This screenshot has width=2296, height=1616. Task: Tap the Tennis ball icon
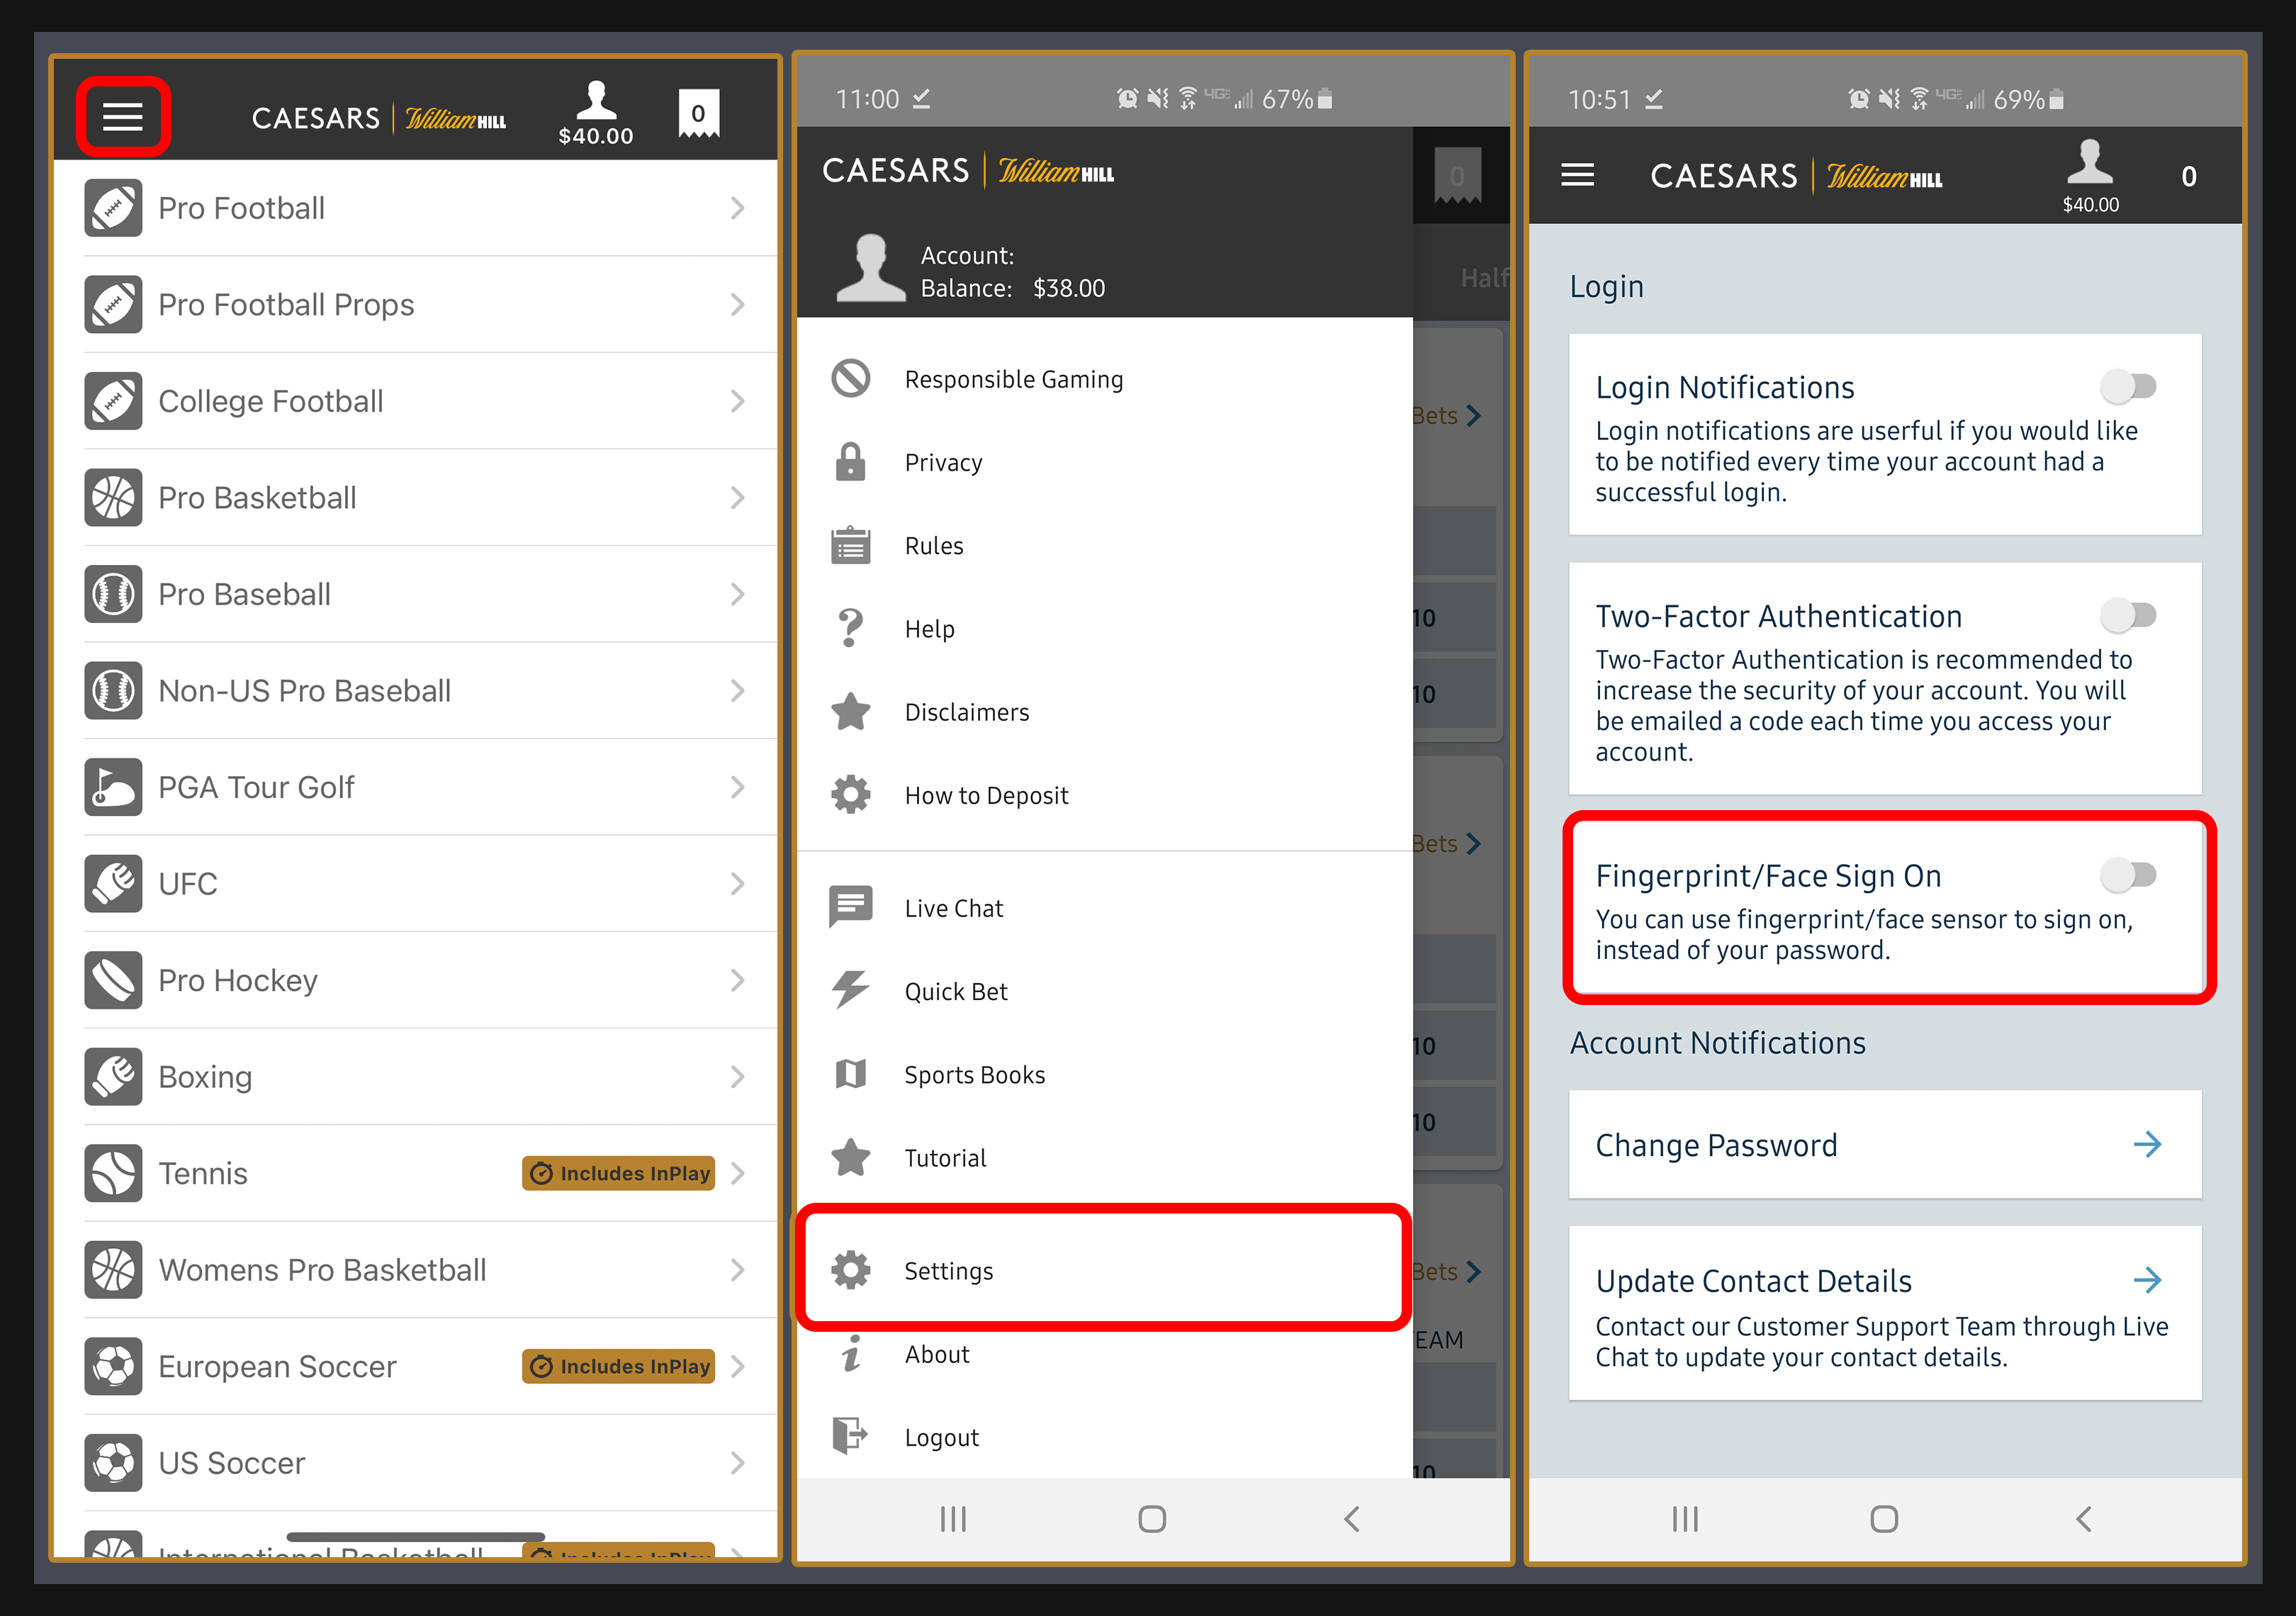click(113, 1173)
